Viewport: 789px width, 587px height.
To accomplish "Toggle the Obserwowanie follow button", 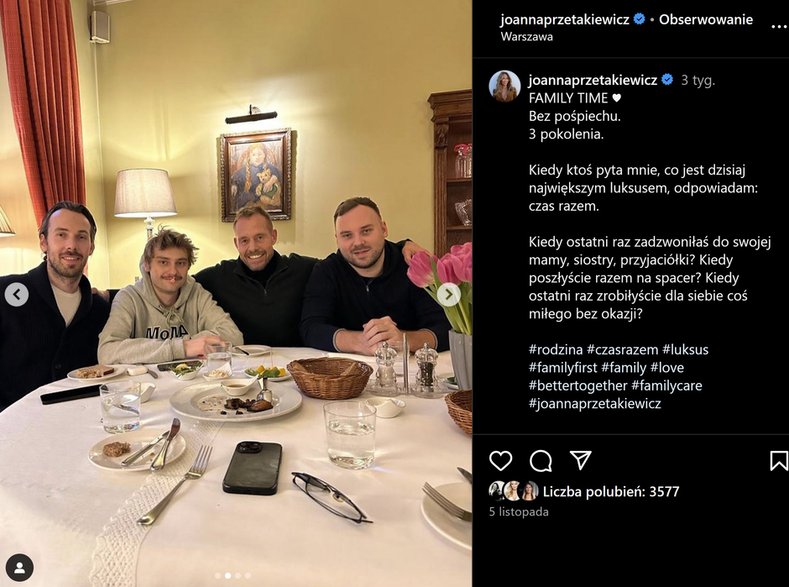I will [x=705, y=19].
